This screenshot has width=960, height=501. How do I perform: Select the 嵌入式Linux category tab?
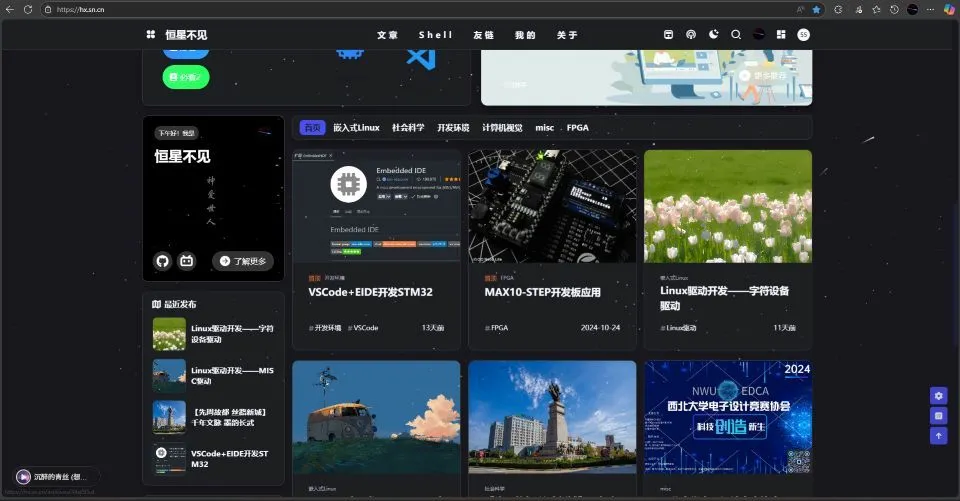click(356, 128)
